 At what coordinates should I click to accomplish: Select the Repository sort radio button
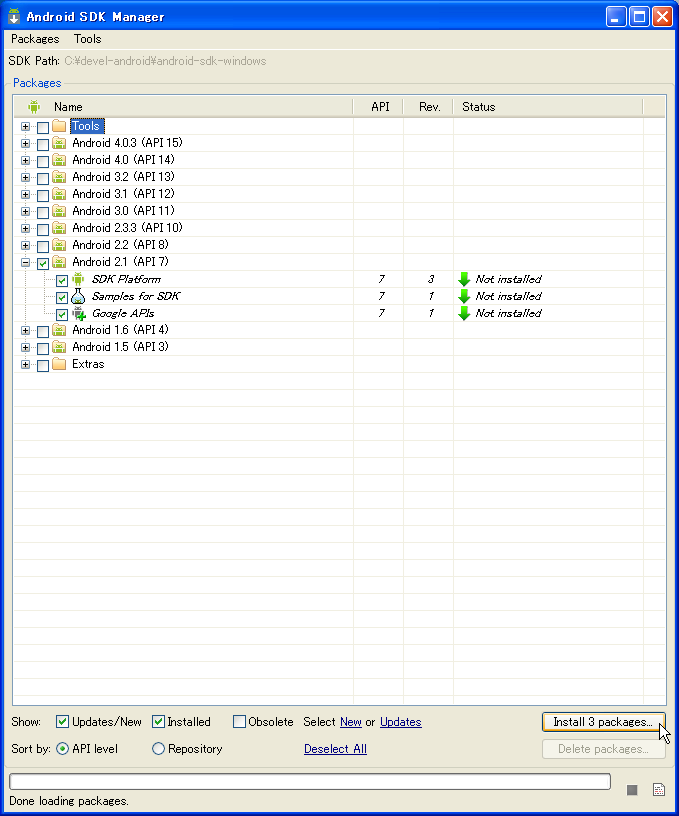point(158,749)
